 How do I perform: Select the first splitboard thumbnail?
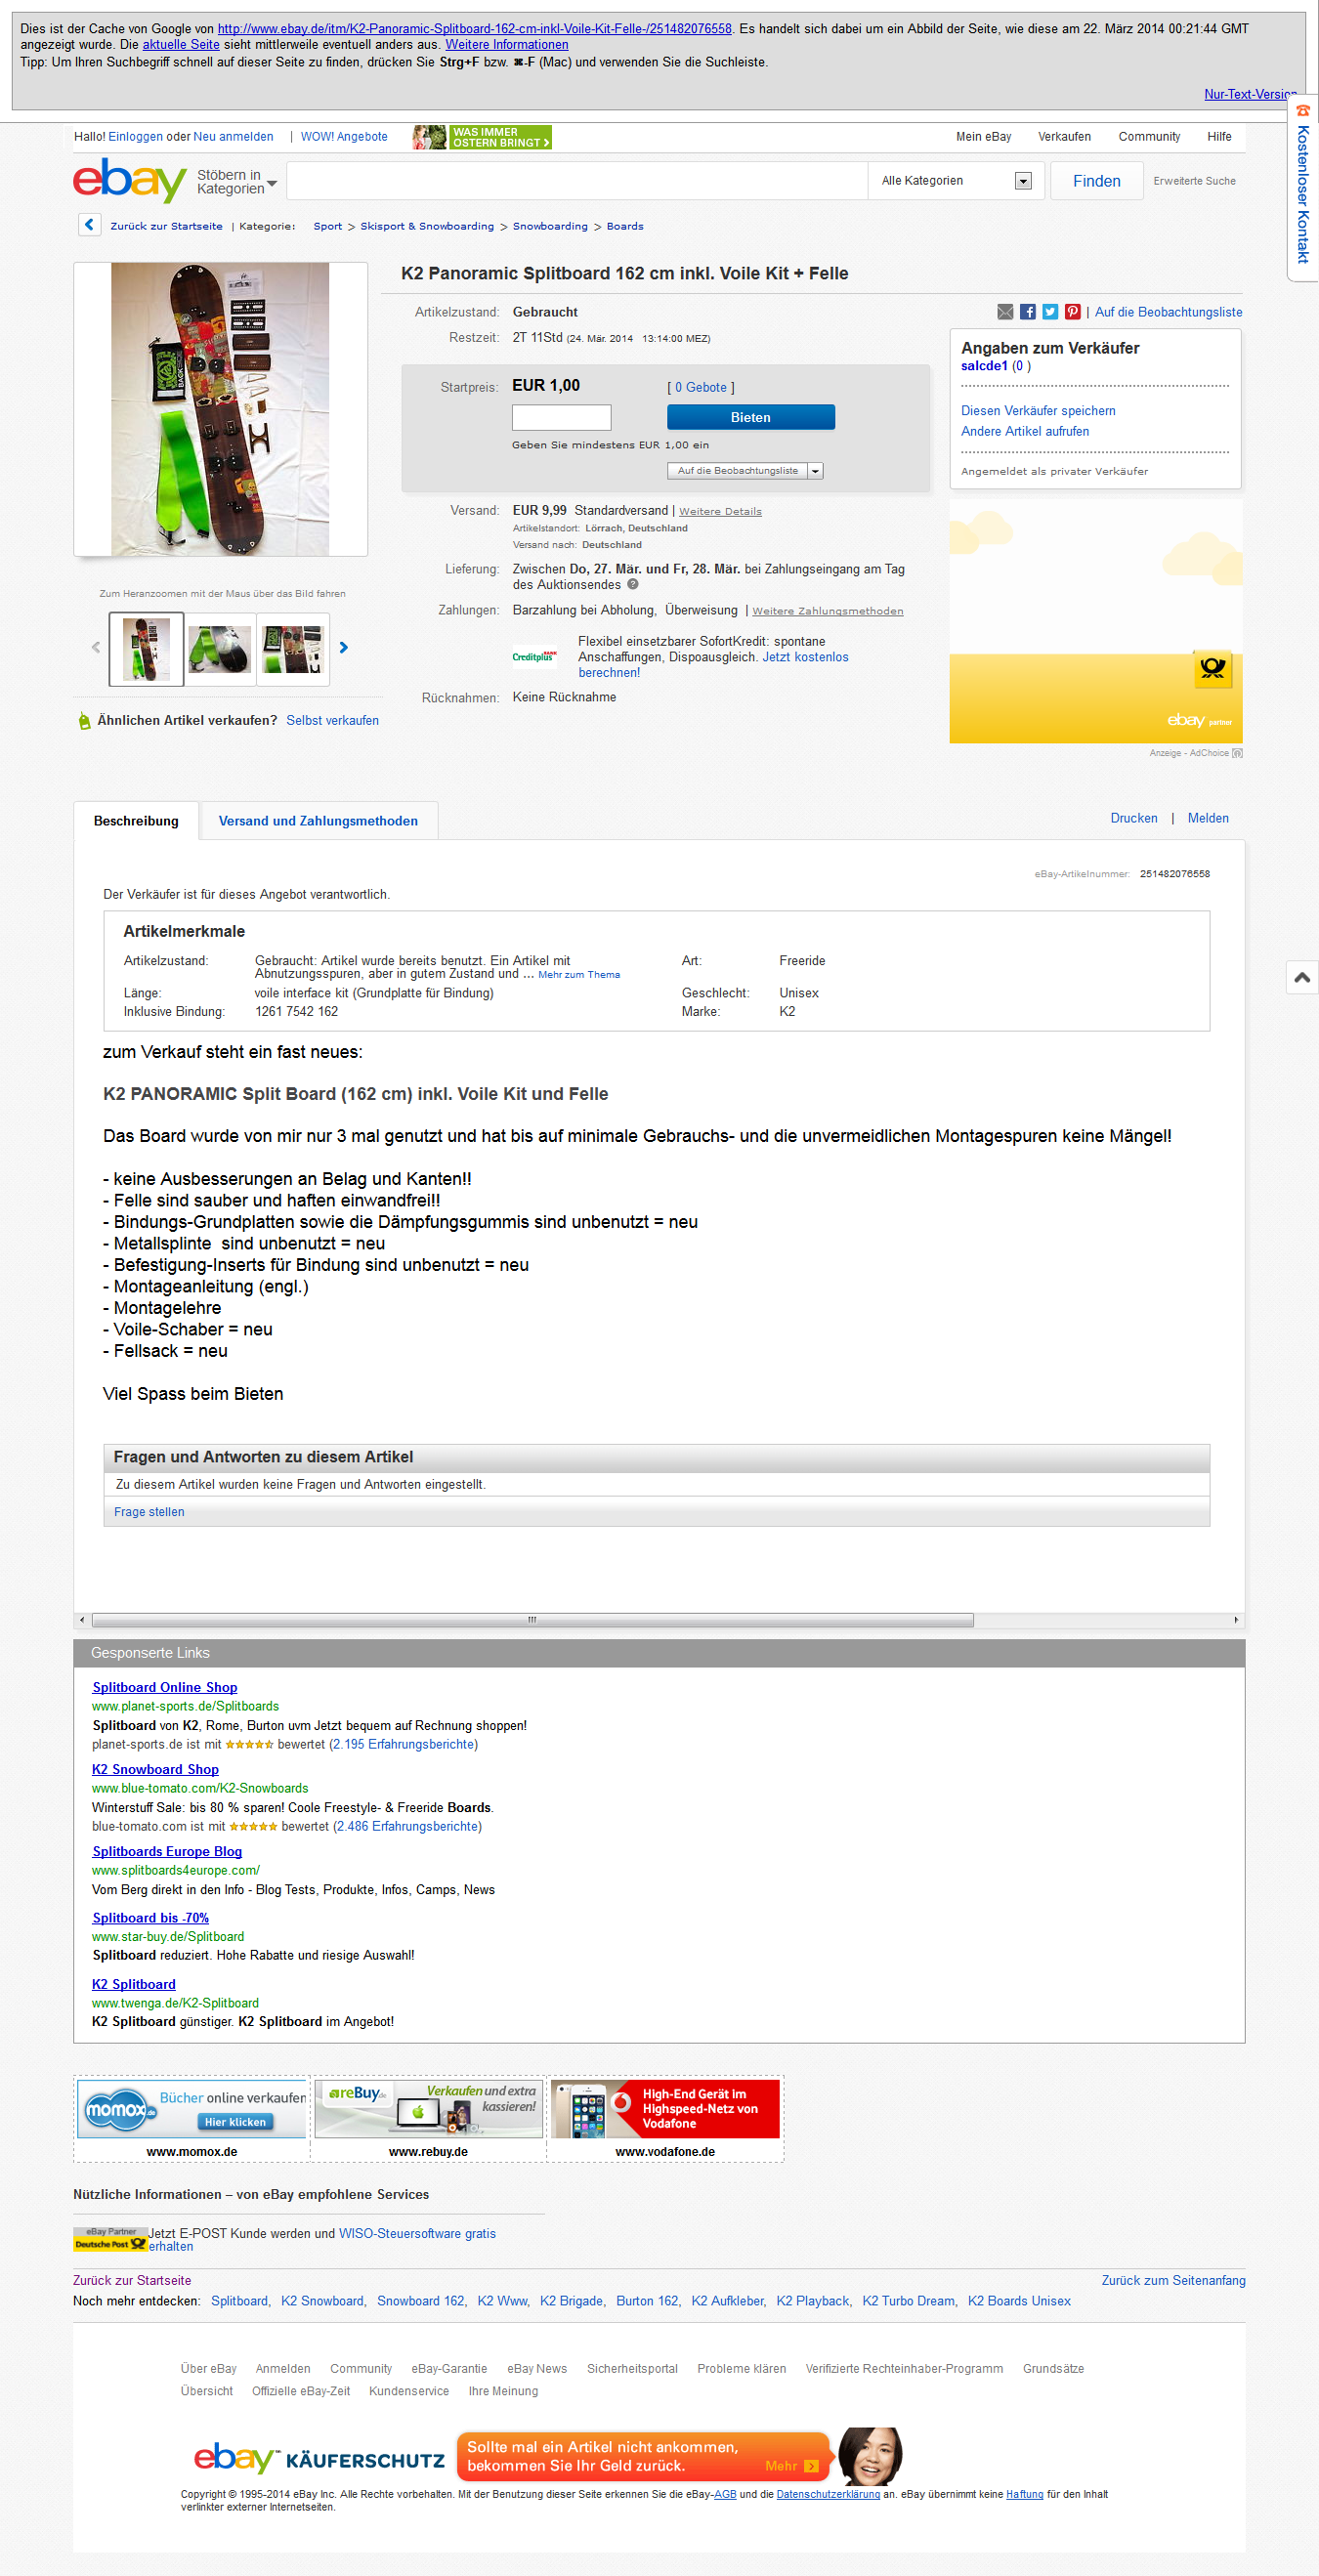(146, 649)
